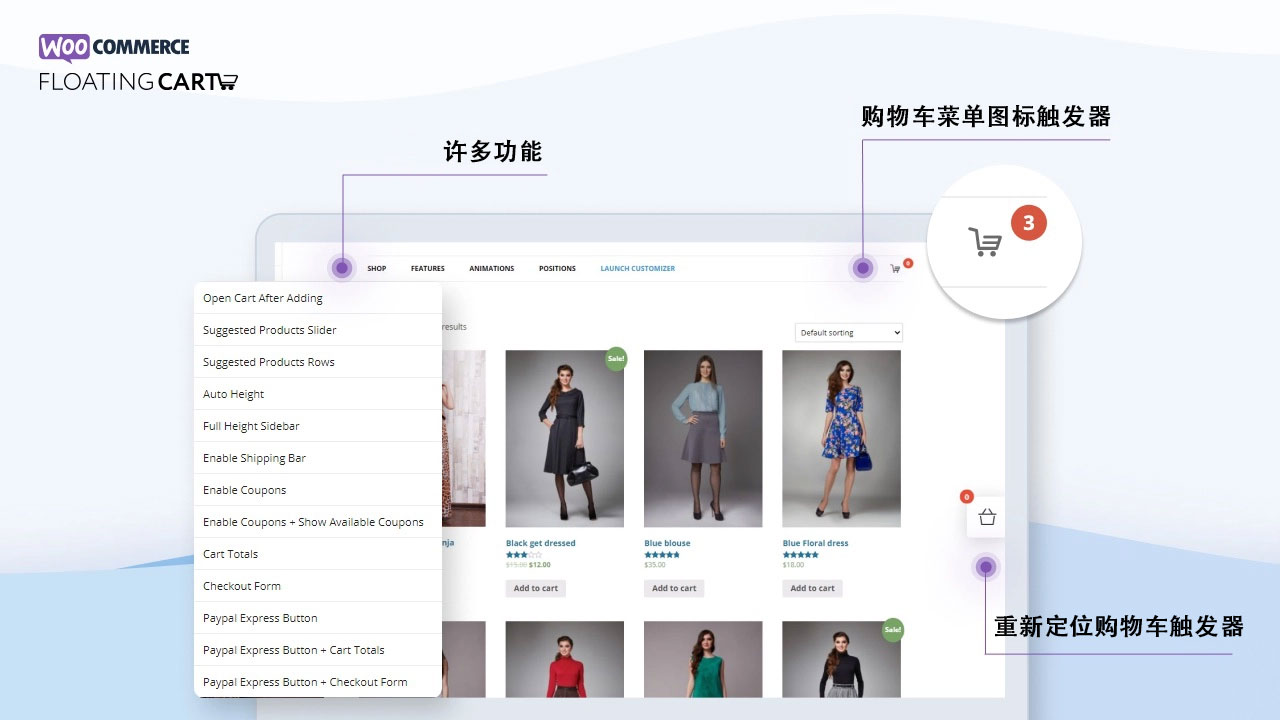Click the Launch Customizer link
Image resolution: width=1280 pixels, height=720 pixels.
click(637, 268)
